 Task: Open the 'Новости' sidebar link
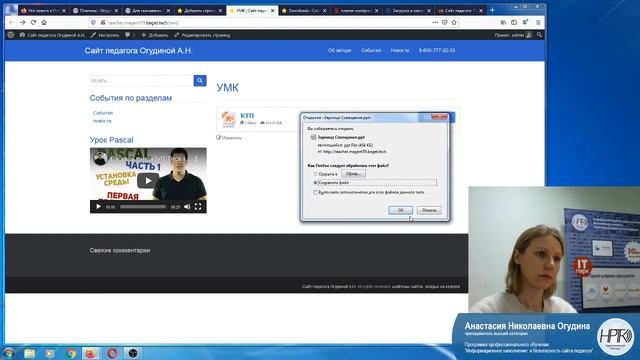click(102, 121)
